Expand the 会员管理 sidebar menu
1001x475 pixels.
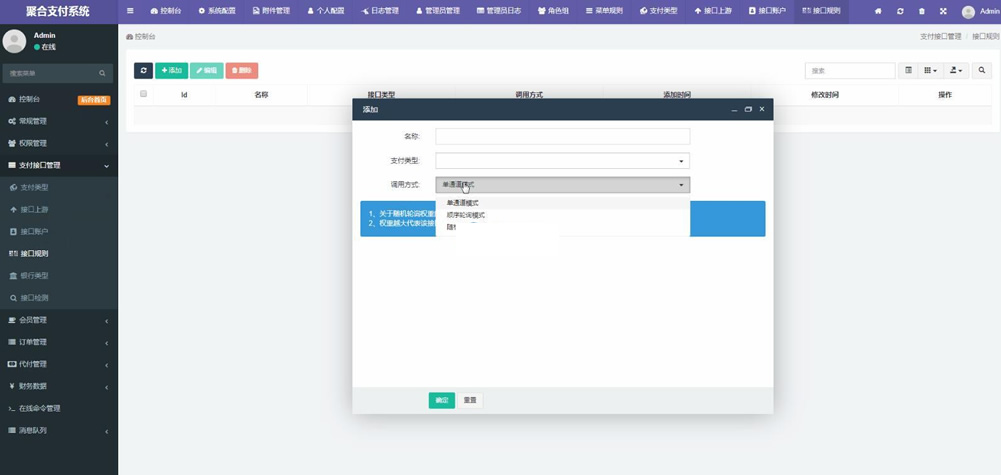point(59,320)
